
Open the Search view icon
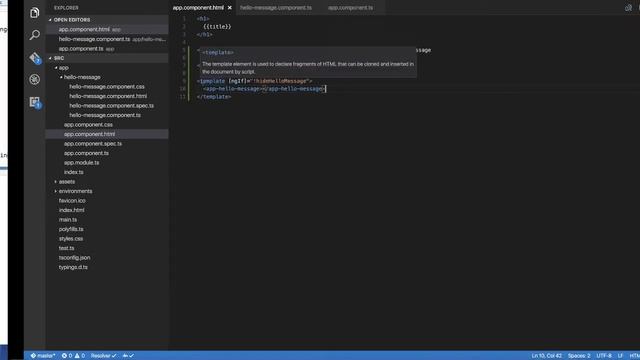[35, 35]
